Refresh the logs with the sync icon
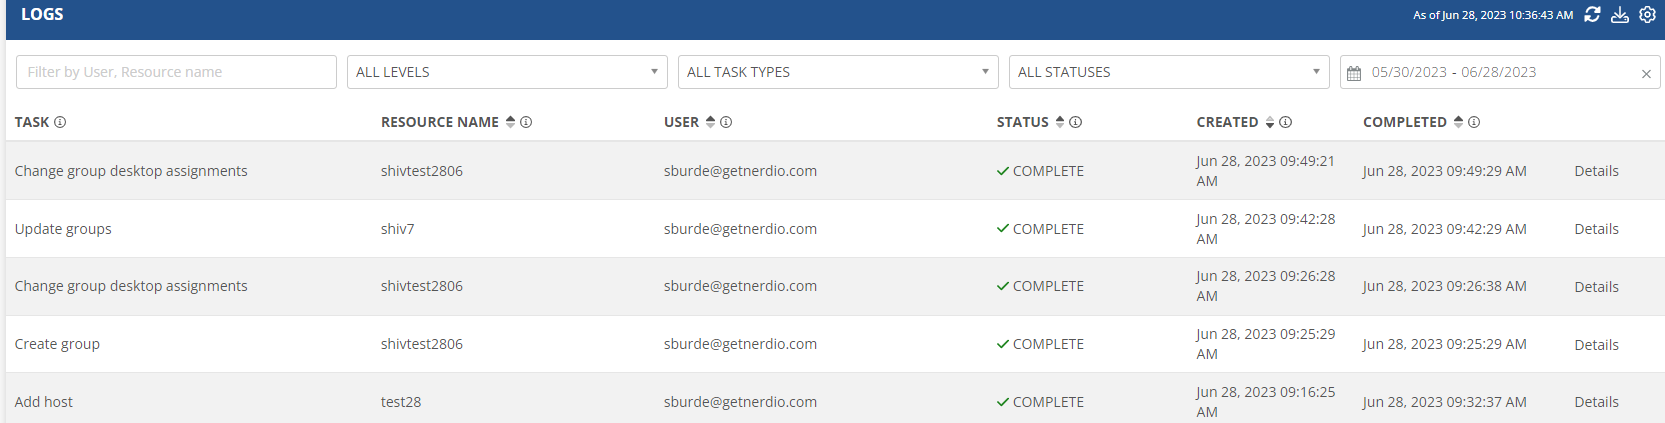Image resolution: width=1665 pixels, height=423 pixels. (x=1592, y=14)
